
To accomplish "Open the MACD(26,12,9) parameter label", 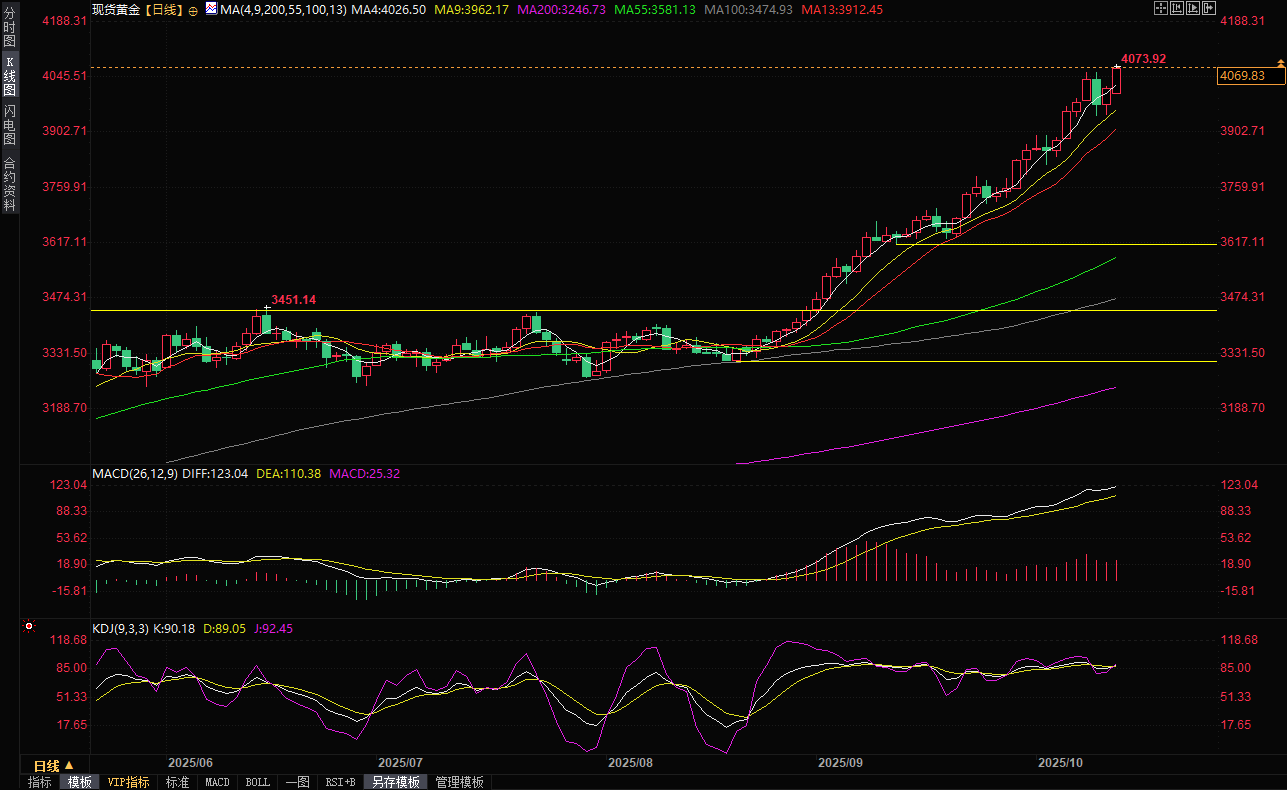I will 135,473.
